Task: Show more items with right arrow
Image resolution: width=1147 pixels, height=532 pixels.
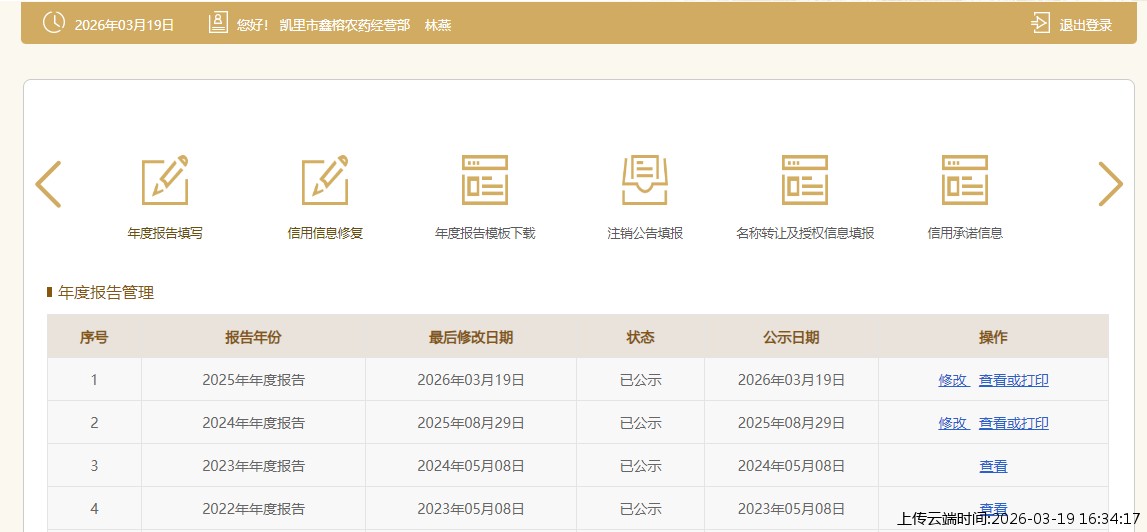Action: (1110, 184)
